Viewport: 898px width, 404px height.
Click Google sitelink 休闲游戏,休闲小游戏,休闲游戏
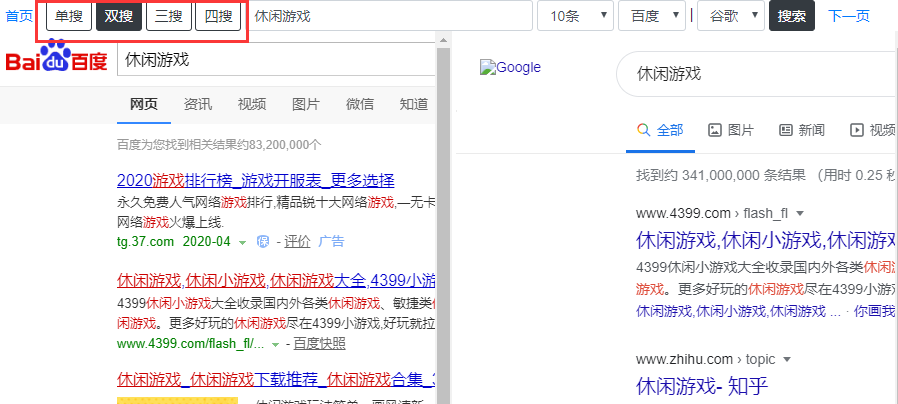coord(731,312)
